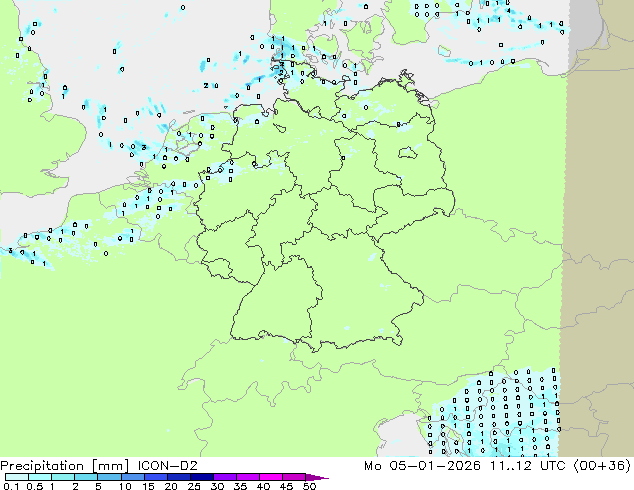Pick the 15–20 mm legend color swatch
Image resolution: width=634 pixels, height=490 pixels.
click(x=155, y=477)
